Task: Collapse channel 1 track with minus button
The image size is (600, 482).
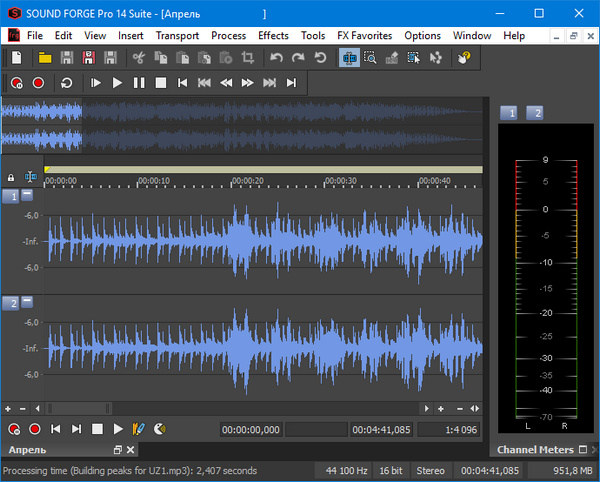Action: (x=27, y=196)
